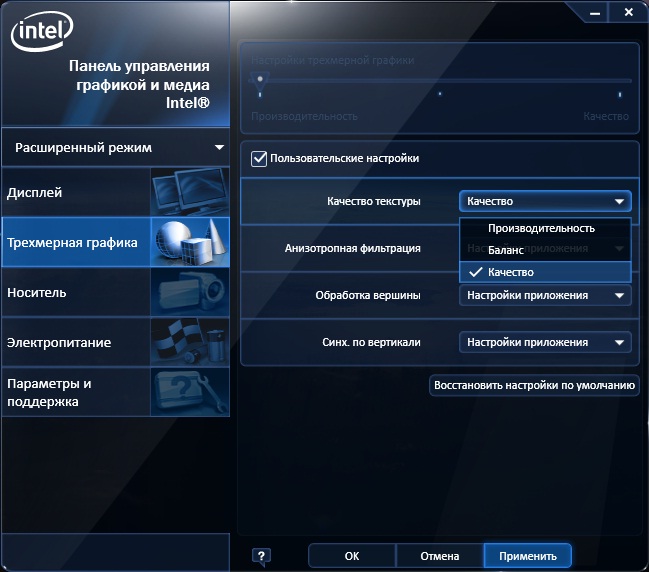649x572 pixels.
Task: Click the panel title Панель управления графикой
Action: click(139, 84)
